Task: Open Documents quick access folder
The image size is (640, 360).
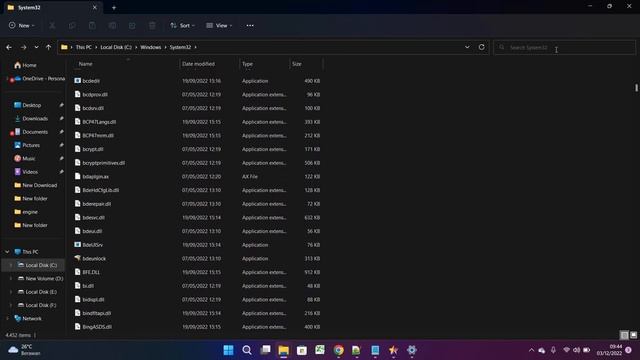Action: (x=31, y=132)
